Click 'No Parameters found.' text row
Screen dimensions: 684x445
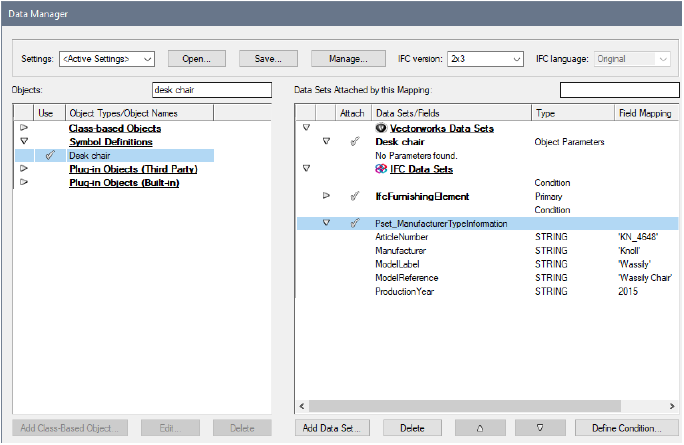[416, 155]
